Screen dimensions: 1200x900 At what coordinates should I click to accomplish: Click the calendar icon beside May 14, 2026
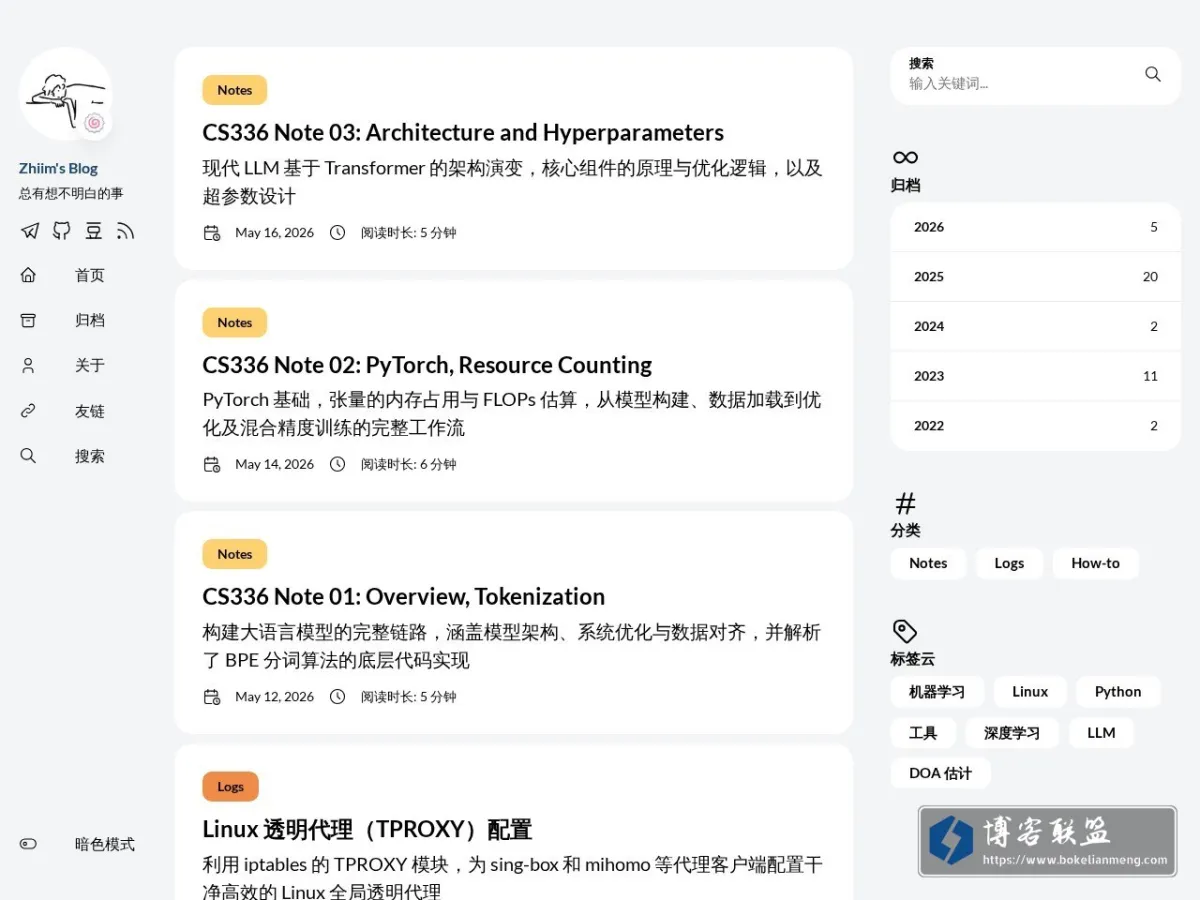click(x=212, y=464)
